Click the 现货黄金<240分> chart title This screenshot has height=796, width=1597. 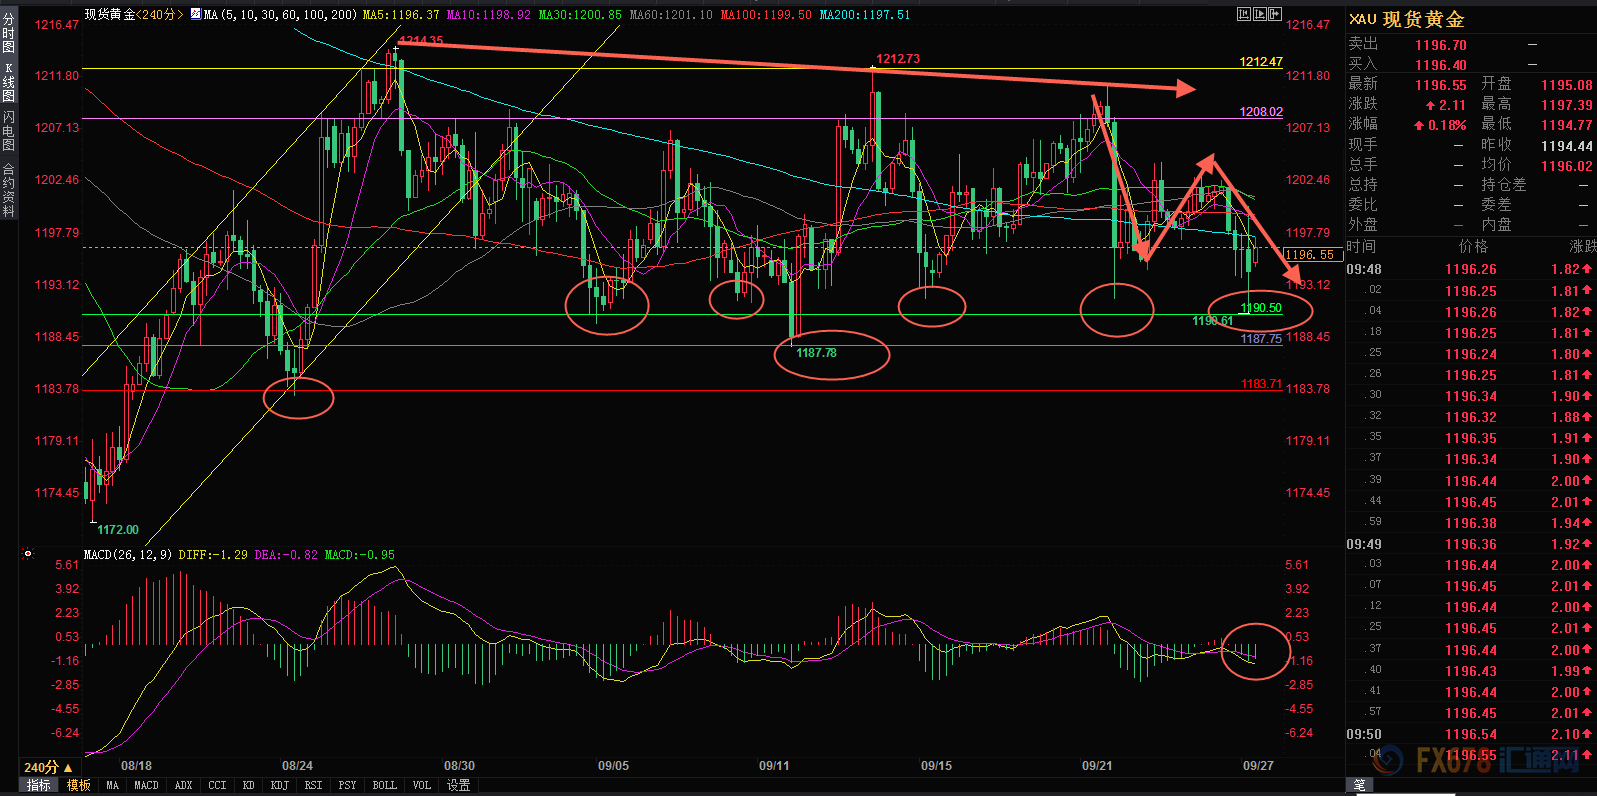pos(135,14)
